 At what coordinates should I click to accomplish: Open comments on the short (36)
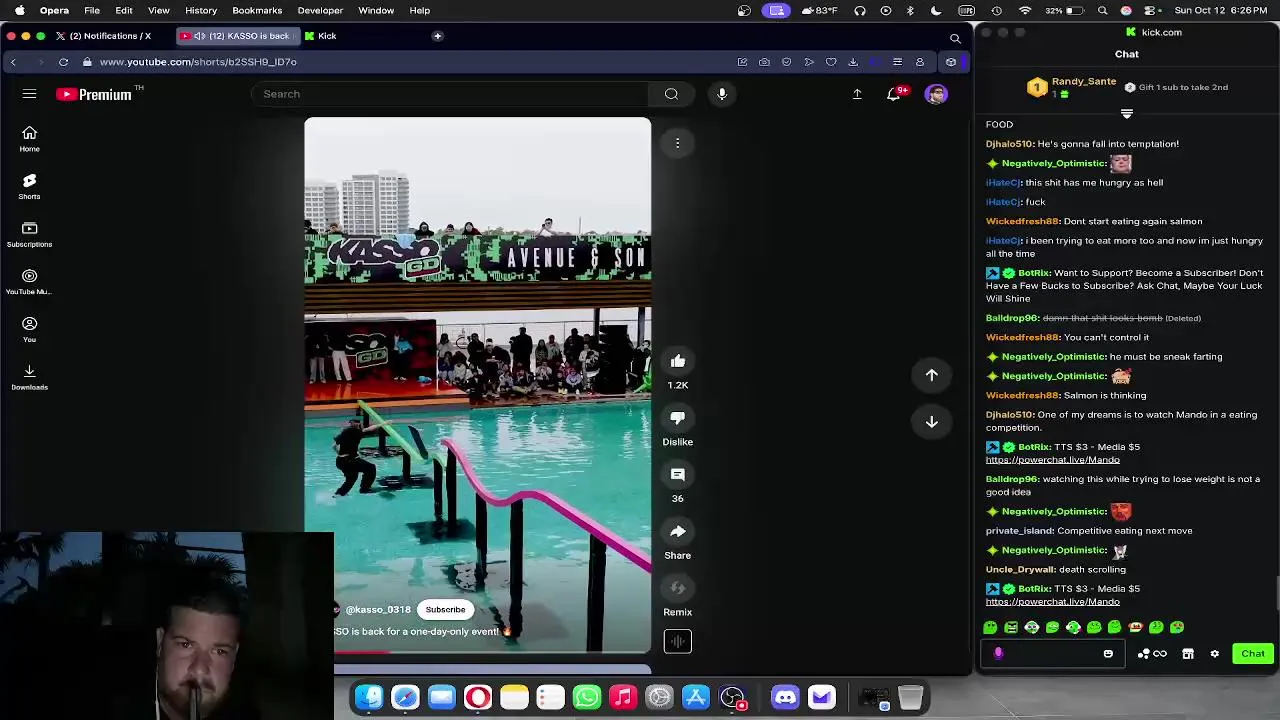(678, 474)
